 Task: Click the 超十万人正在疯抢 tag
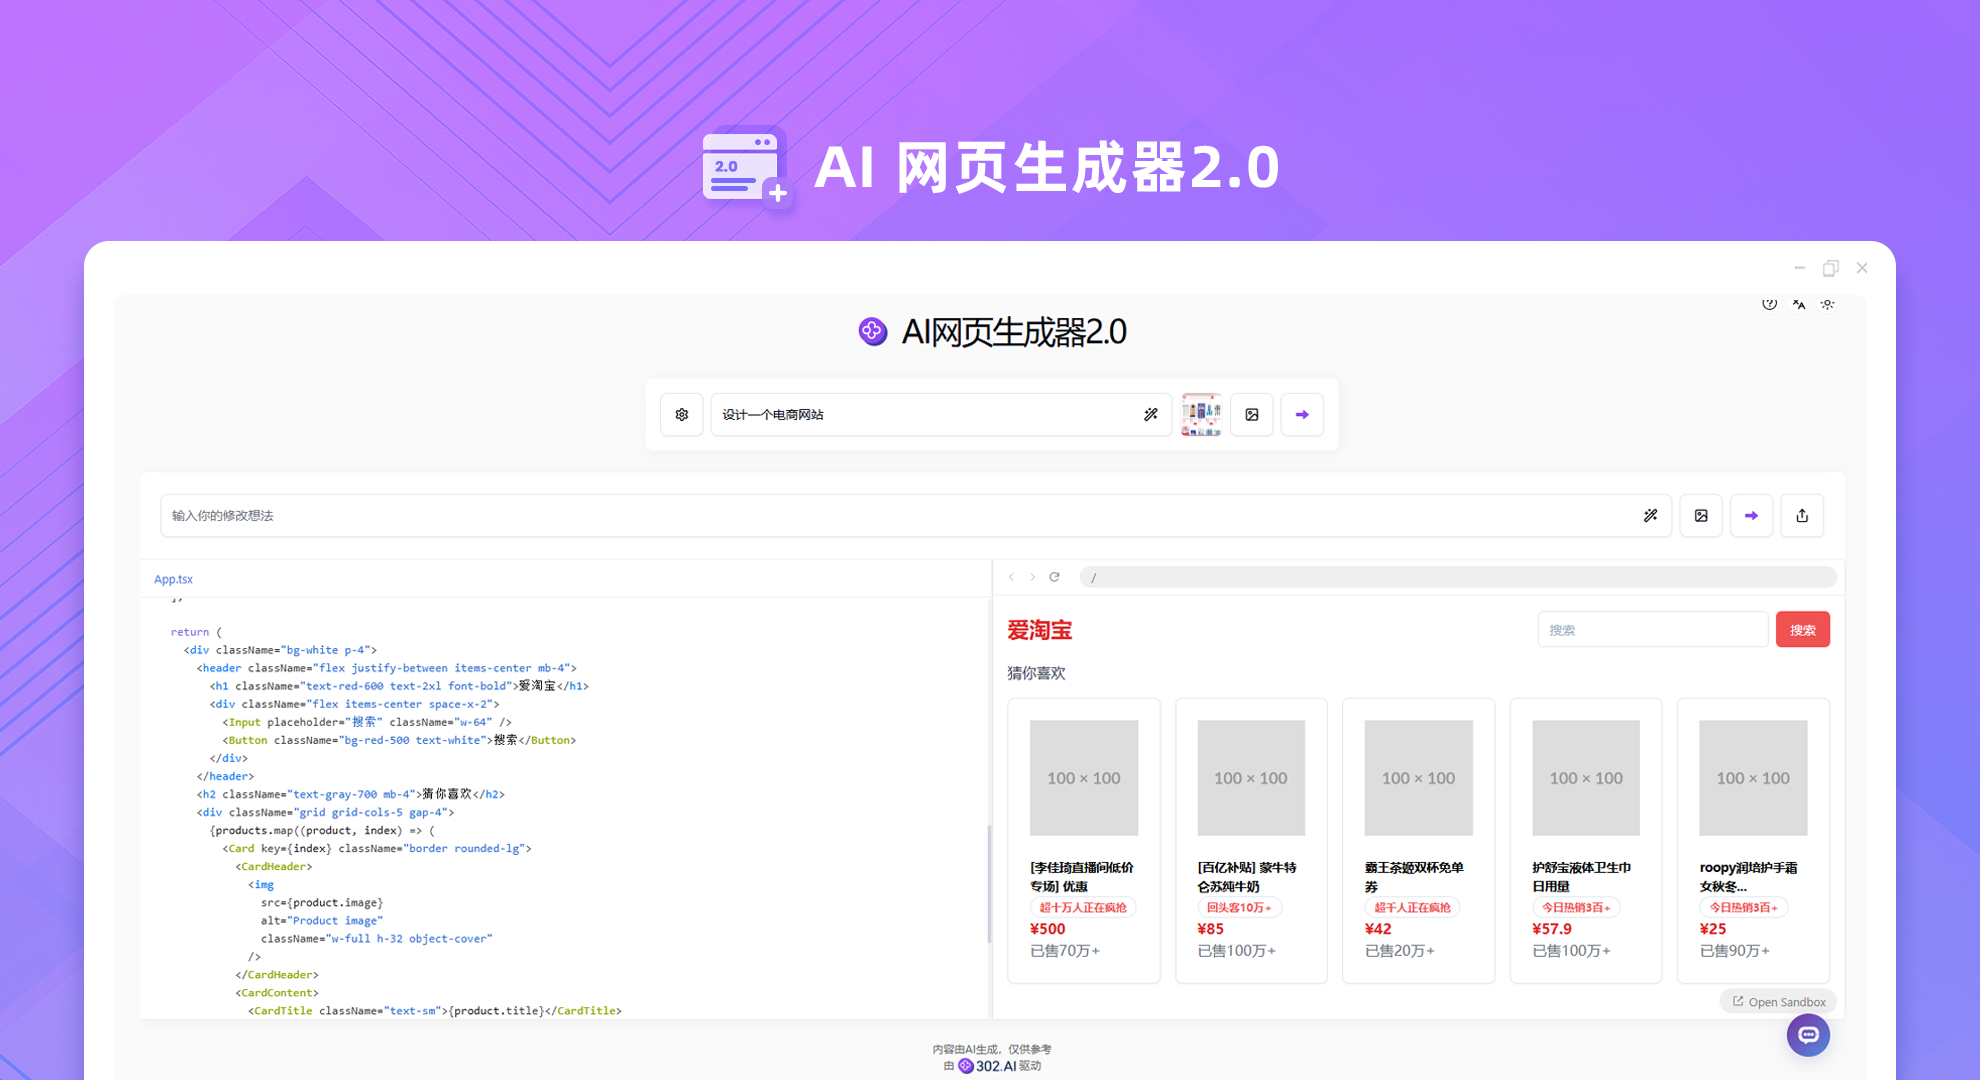coord(1083,908)
